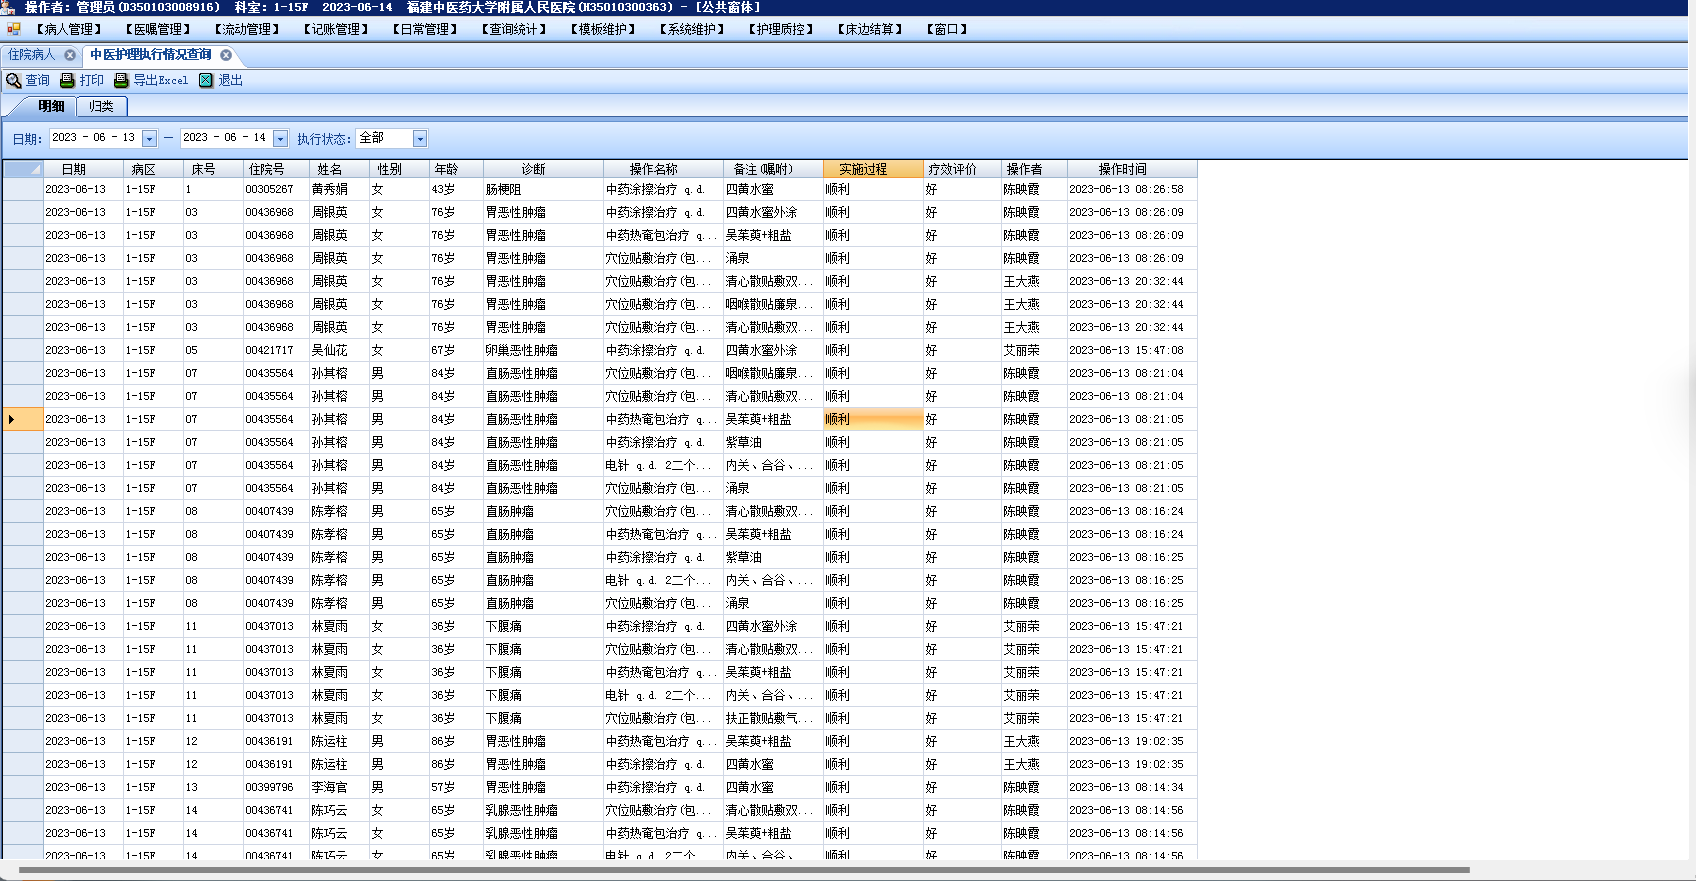Switch to the 归类 sub-tab

101,106
